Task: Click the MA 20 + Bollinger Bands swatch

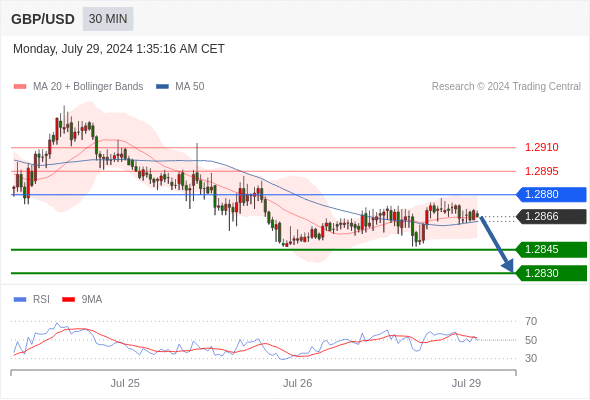Action: (x=20, y=87)
